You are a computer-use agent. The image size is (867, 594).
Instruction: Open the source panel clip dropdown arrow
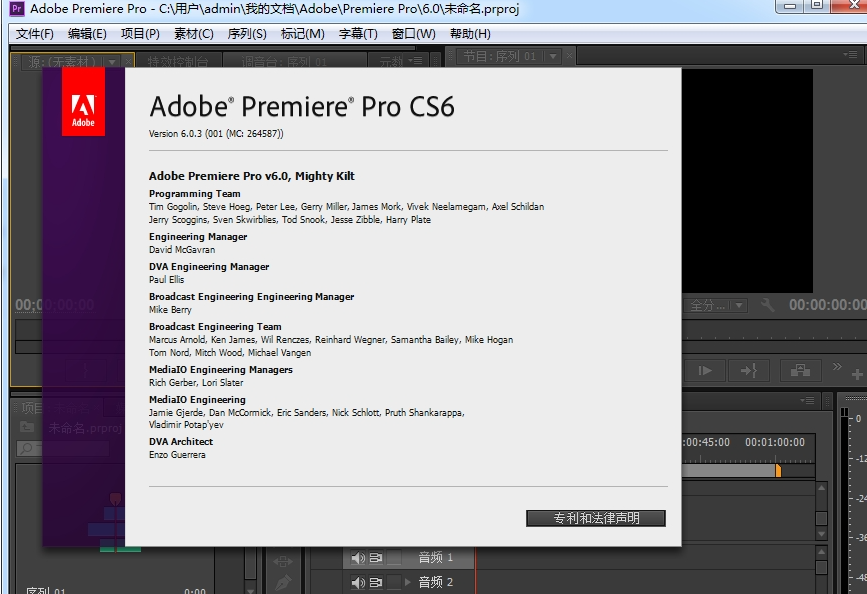112,61
